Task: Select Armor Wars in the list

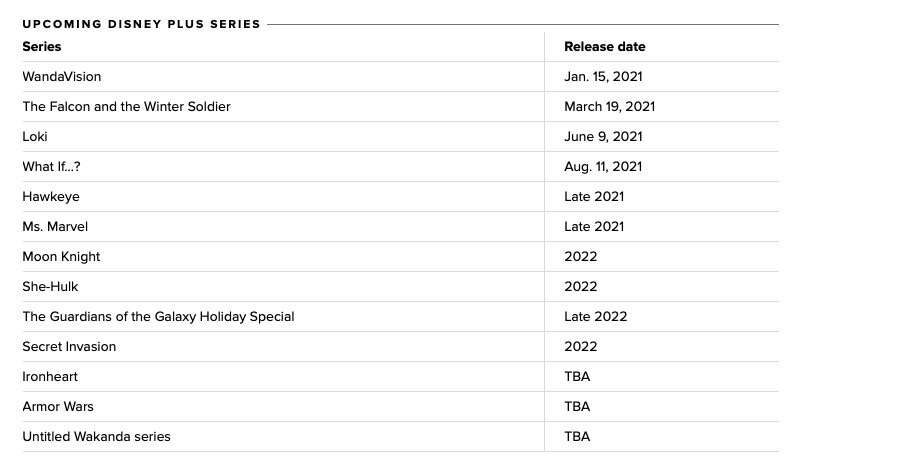Action: point(58,407)
